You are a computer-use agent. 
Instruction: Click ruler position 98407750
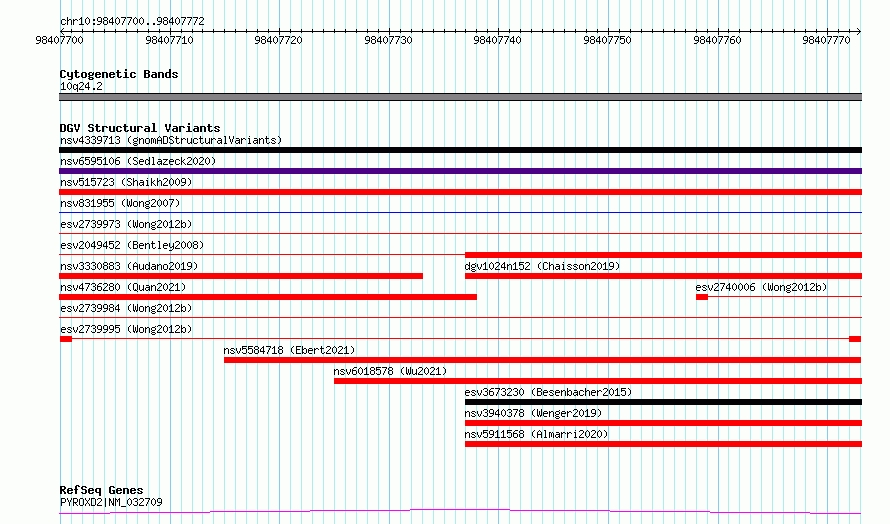pyautogui.click(x=607, y=40)
